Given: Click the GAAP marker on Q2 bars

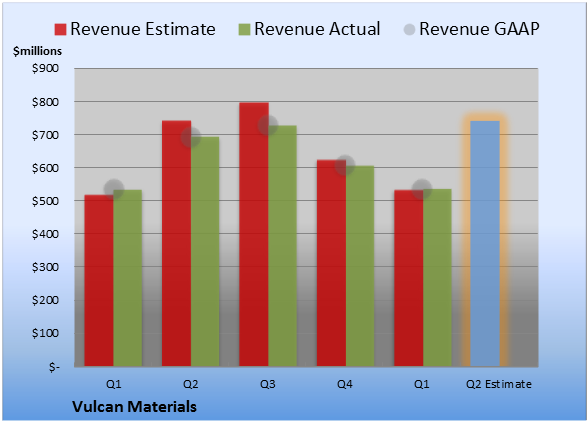Looking at the screenshot, I should [191, 137].
